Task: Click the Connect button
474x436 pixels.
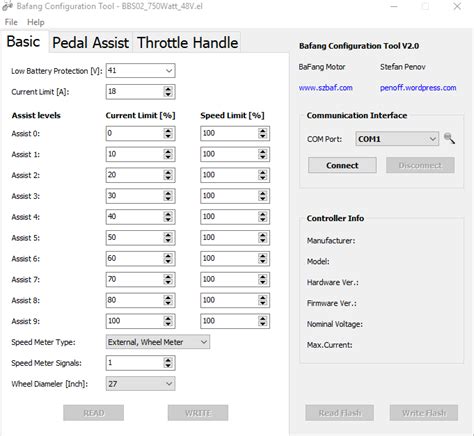Action: tap(342, 165)
